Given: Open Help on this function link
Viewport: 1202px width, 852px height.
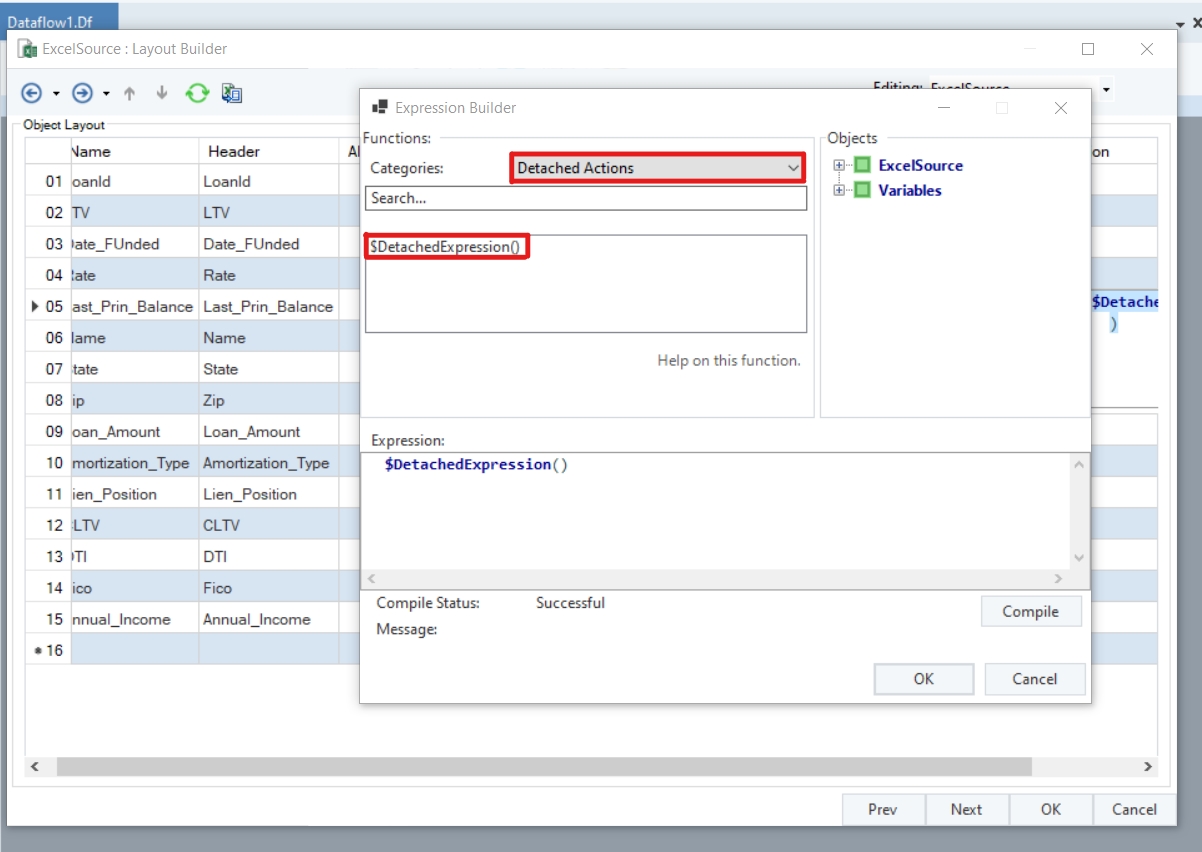Looking at the screenshot, I should pyautogui.click(x=728, y=360).
